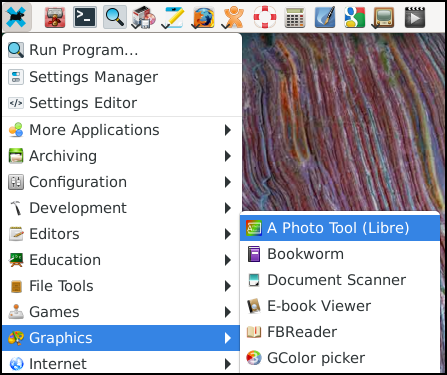Expand the File Tools submenu arrow
This screenshot has width=447, height=375.
coord(228,286)
